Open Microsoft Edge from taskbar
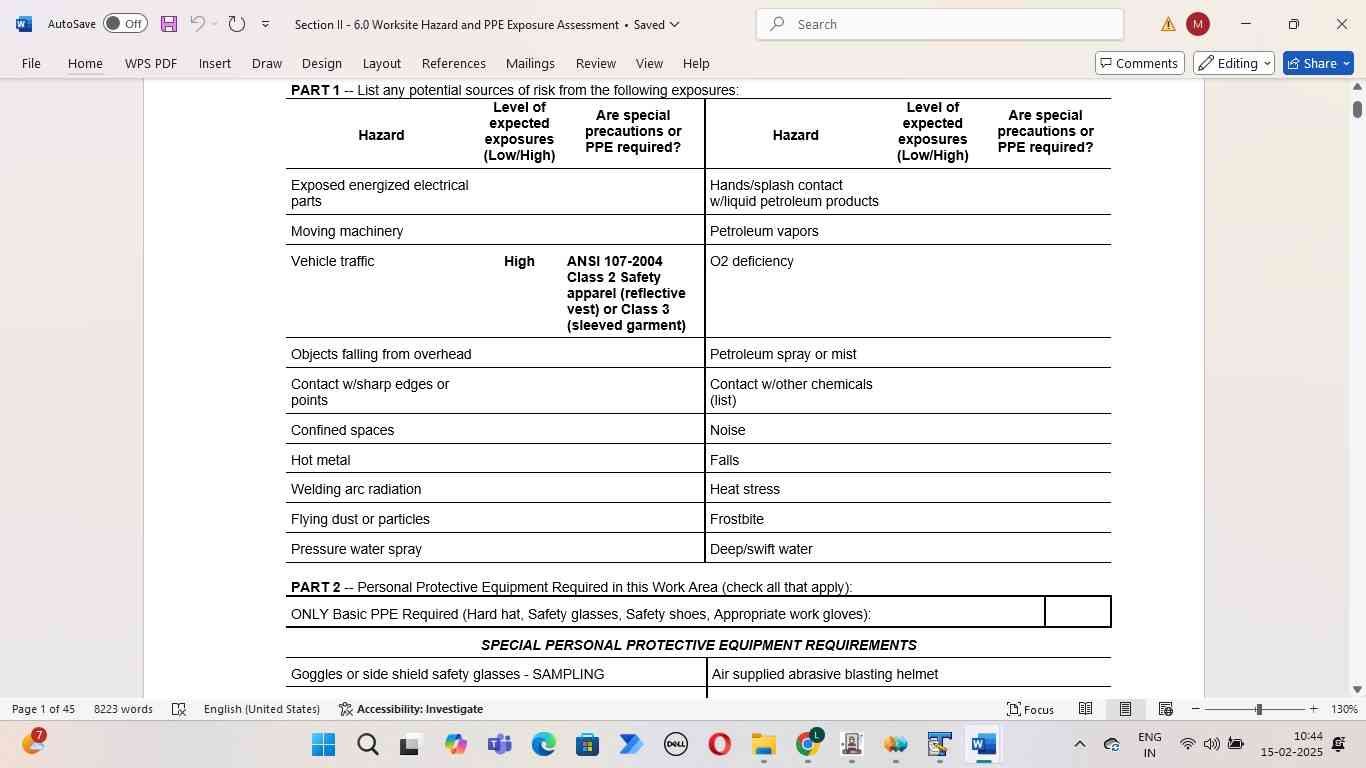The width and height of the screenshot is (1366, 768). pos(543,745)
